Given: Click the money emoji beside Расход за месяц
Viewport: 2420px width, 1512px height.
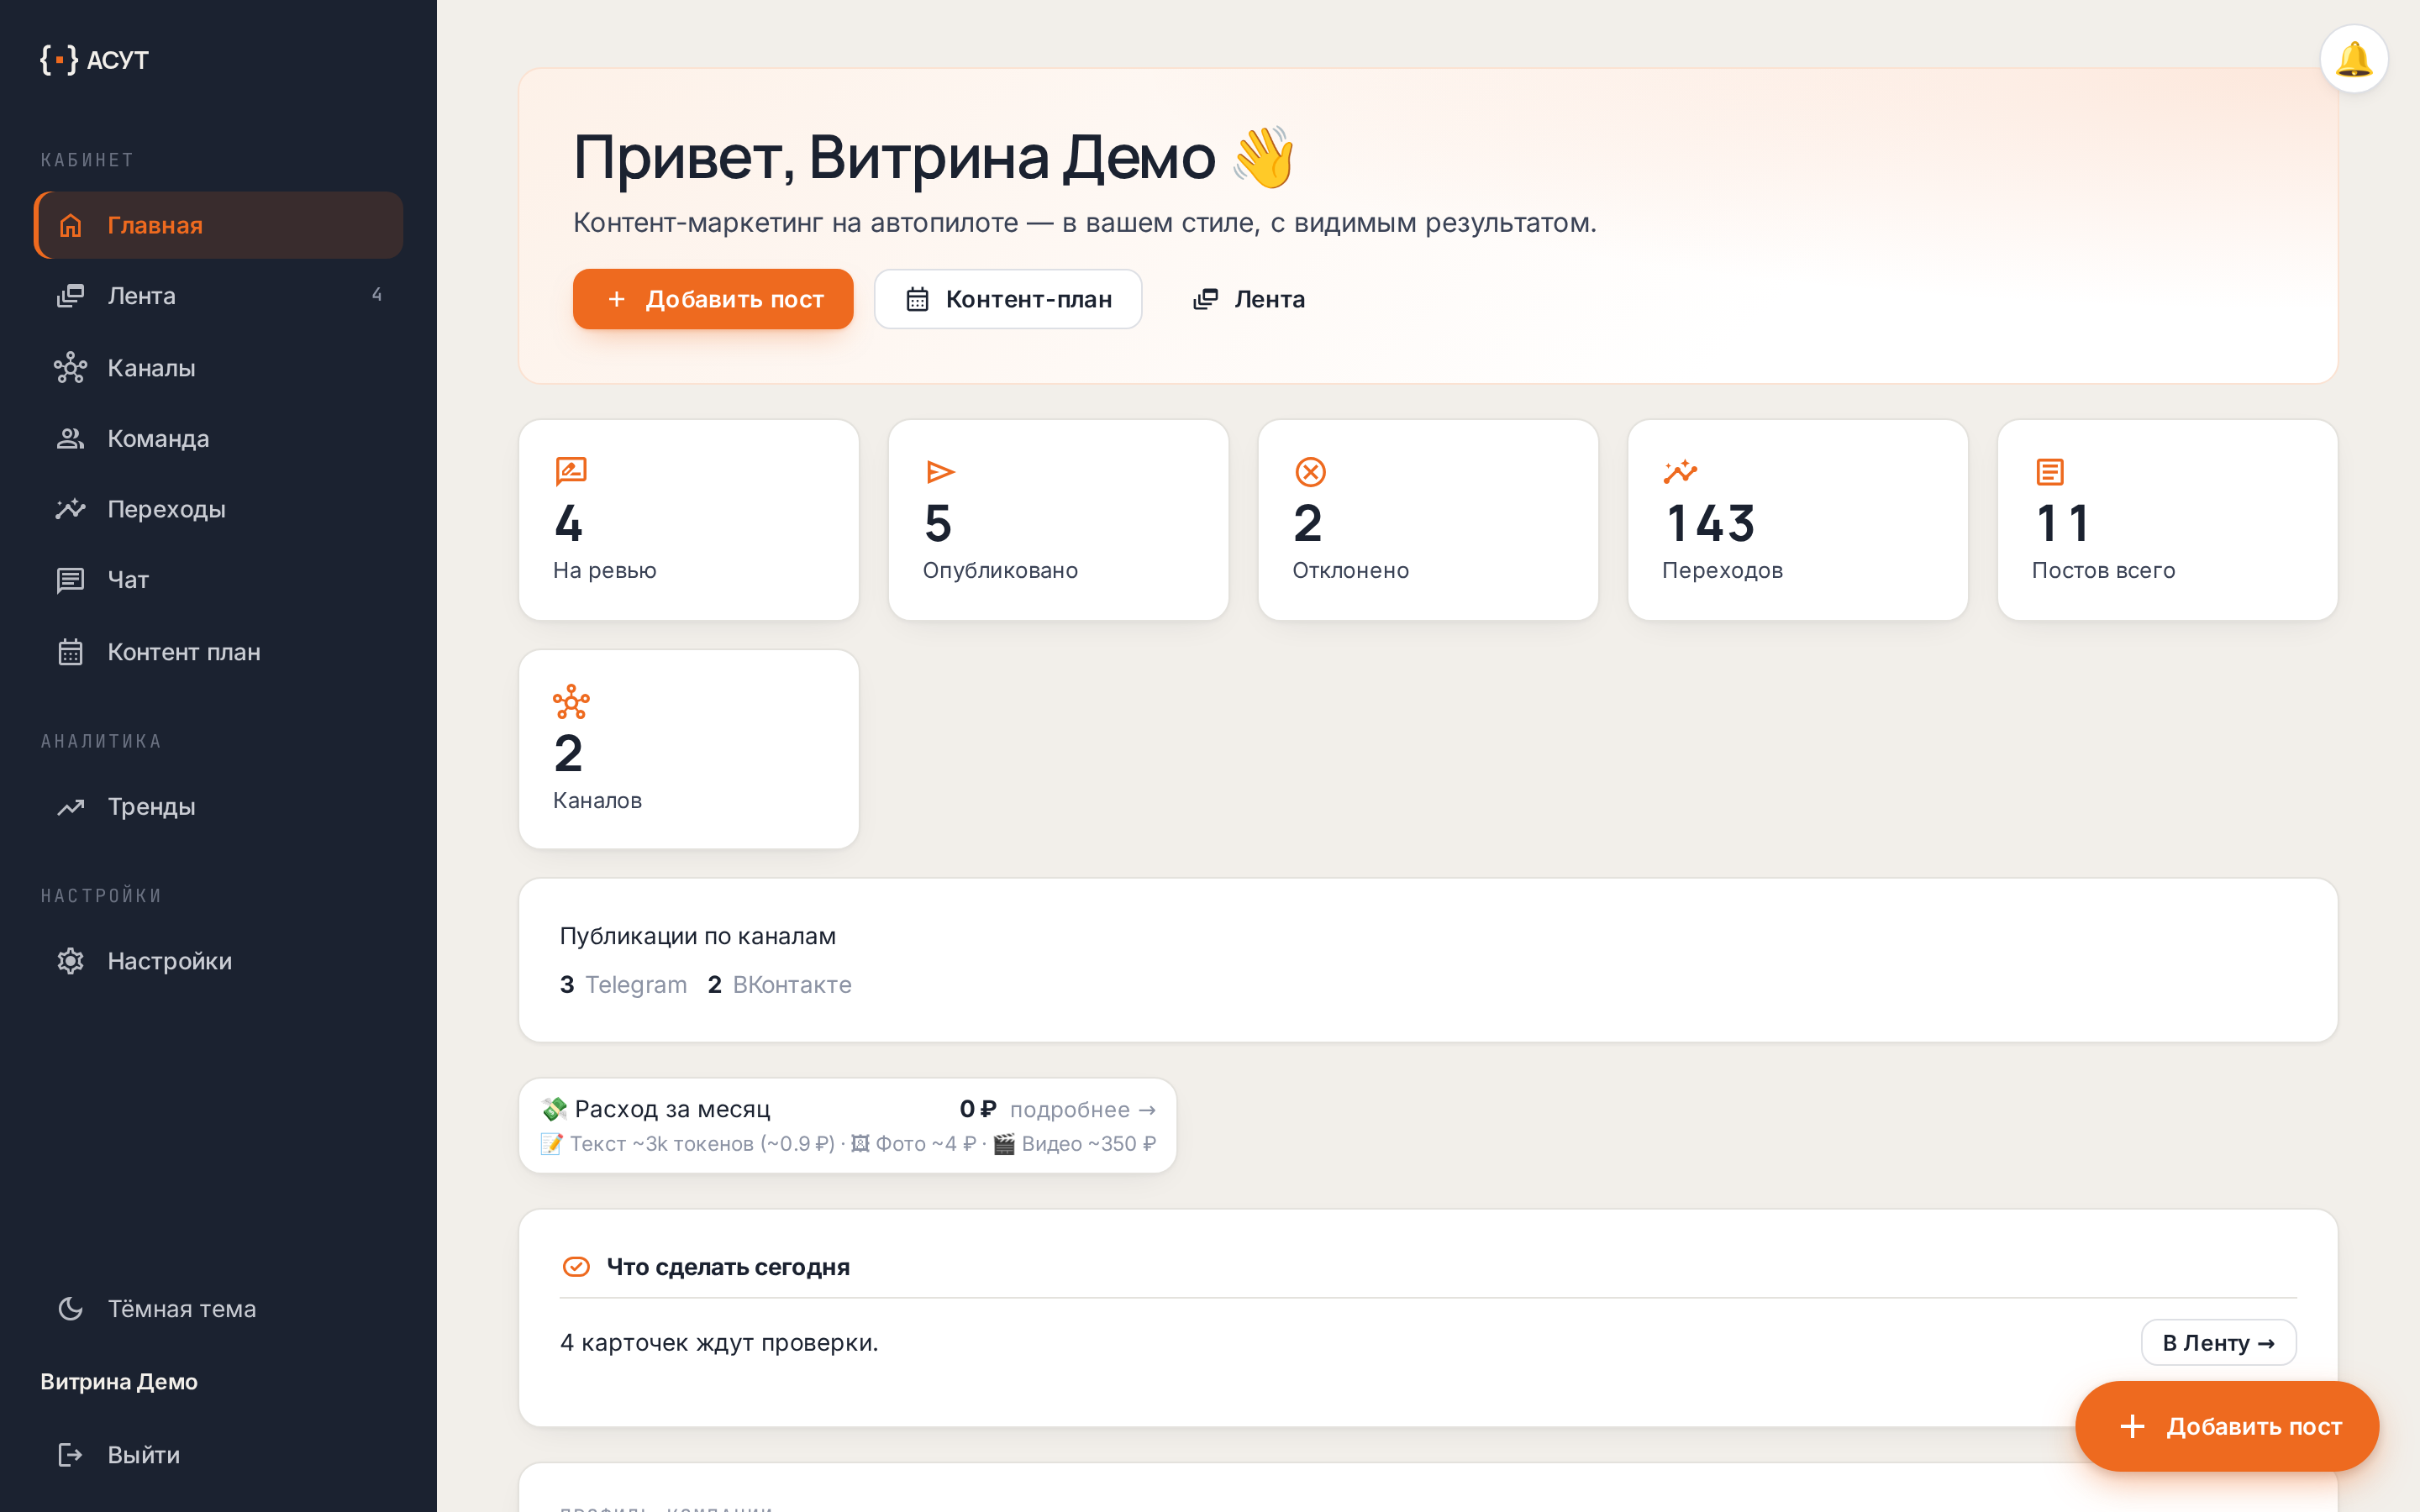Looking at the screenshot, I should [553, 1109].
